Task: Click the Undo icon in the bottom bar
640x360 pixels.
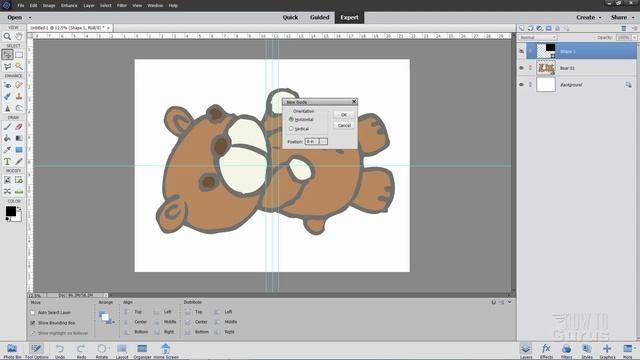Action: tap(60, 350)
